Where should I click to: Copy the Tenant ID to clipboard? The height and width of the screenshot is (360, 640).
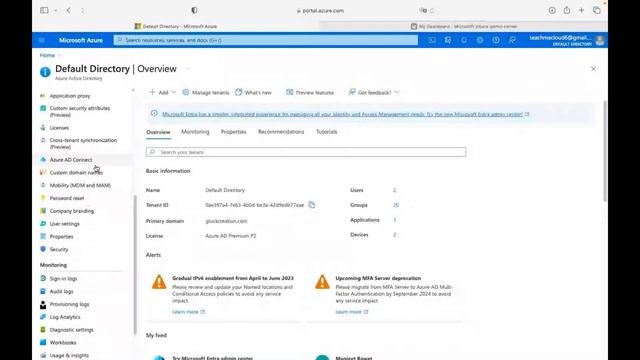click(311, 205)
